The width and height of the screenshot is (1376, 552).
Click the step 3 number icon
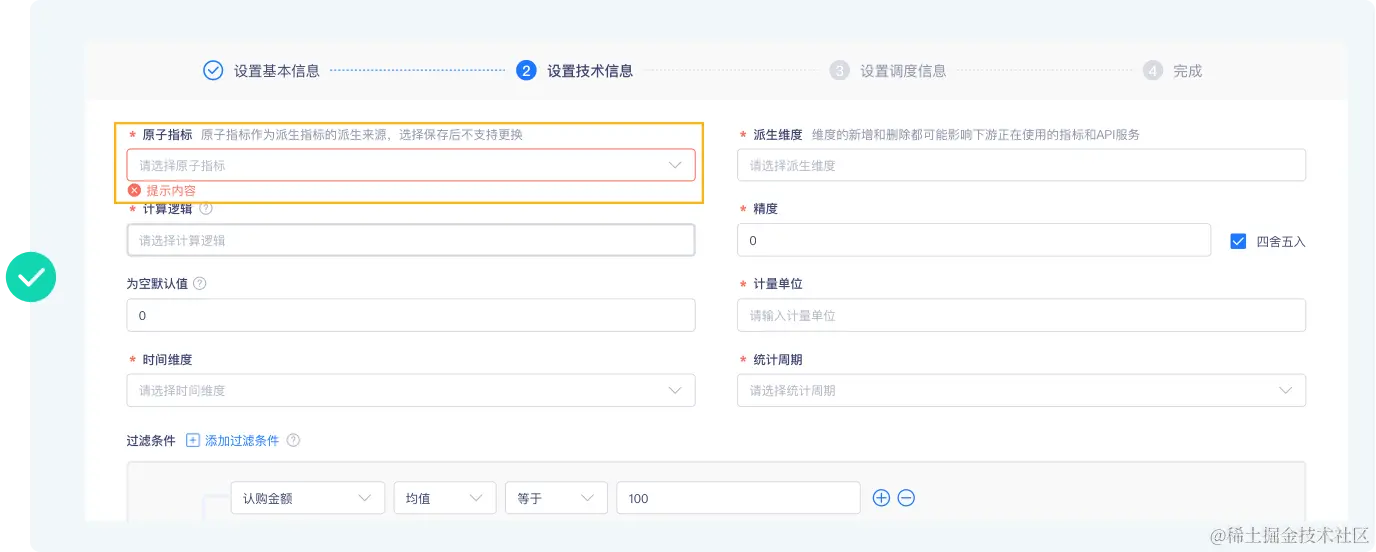(839, 71)
